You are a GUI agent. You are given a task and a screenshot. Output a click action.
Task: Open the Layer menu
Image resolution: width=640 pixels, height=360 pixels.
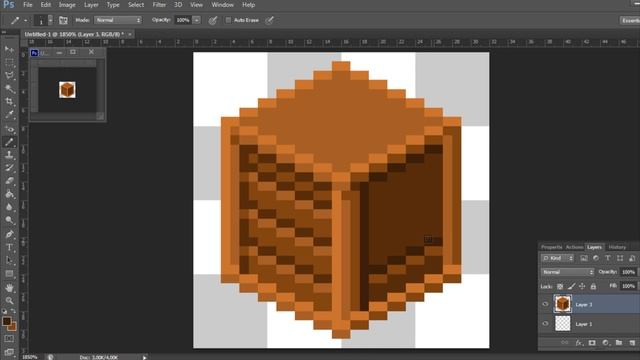[x=91, y=5]
